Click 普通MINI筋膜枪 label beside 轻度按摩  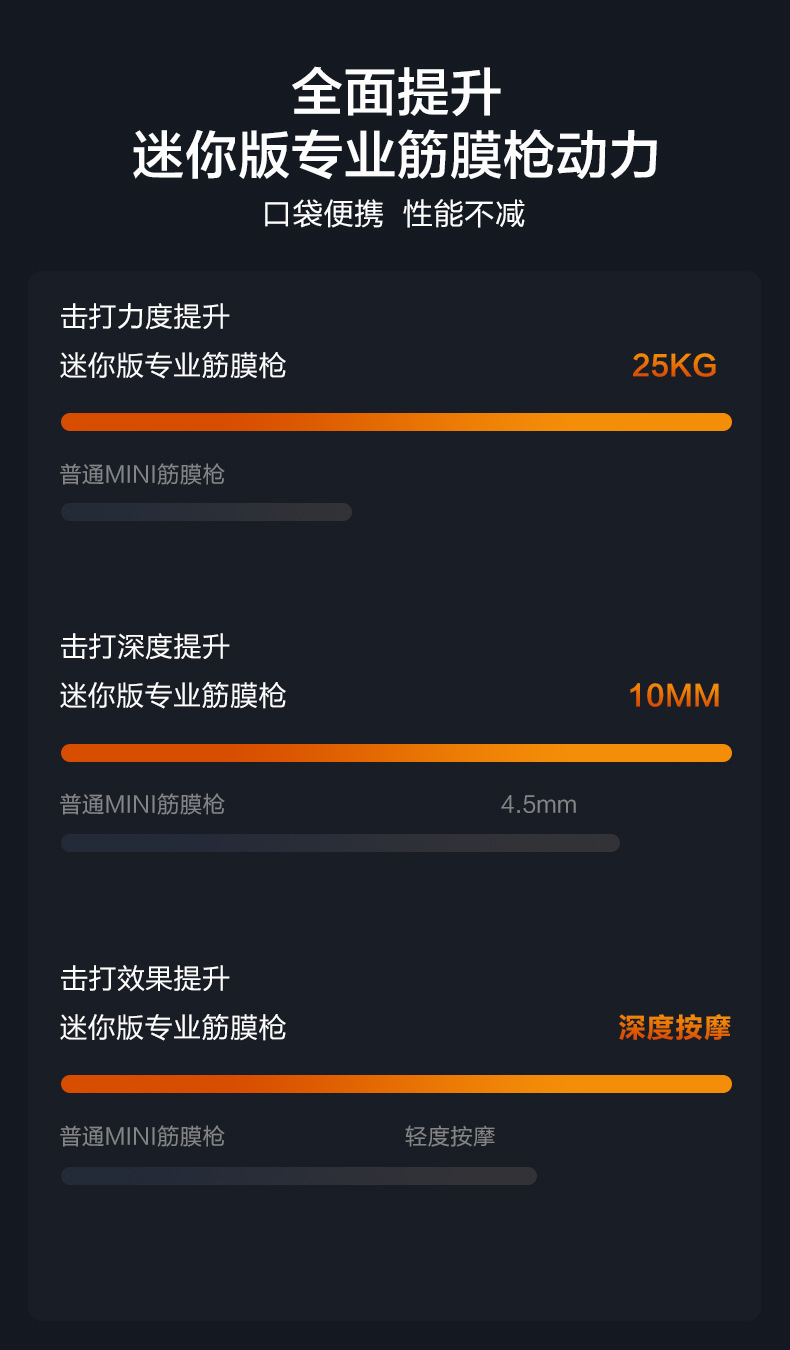click(x=142, y=1136)
